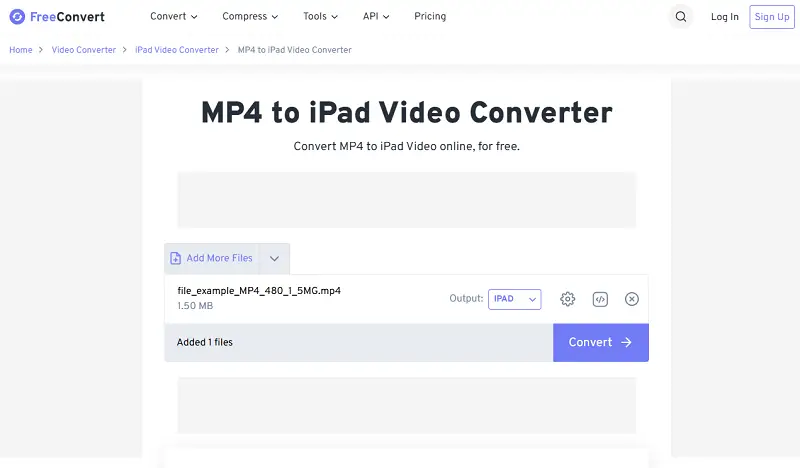
Task: Click the embed code icon
Action: 600,299
